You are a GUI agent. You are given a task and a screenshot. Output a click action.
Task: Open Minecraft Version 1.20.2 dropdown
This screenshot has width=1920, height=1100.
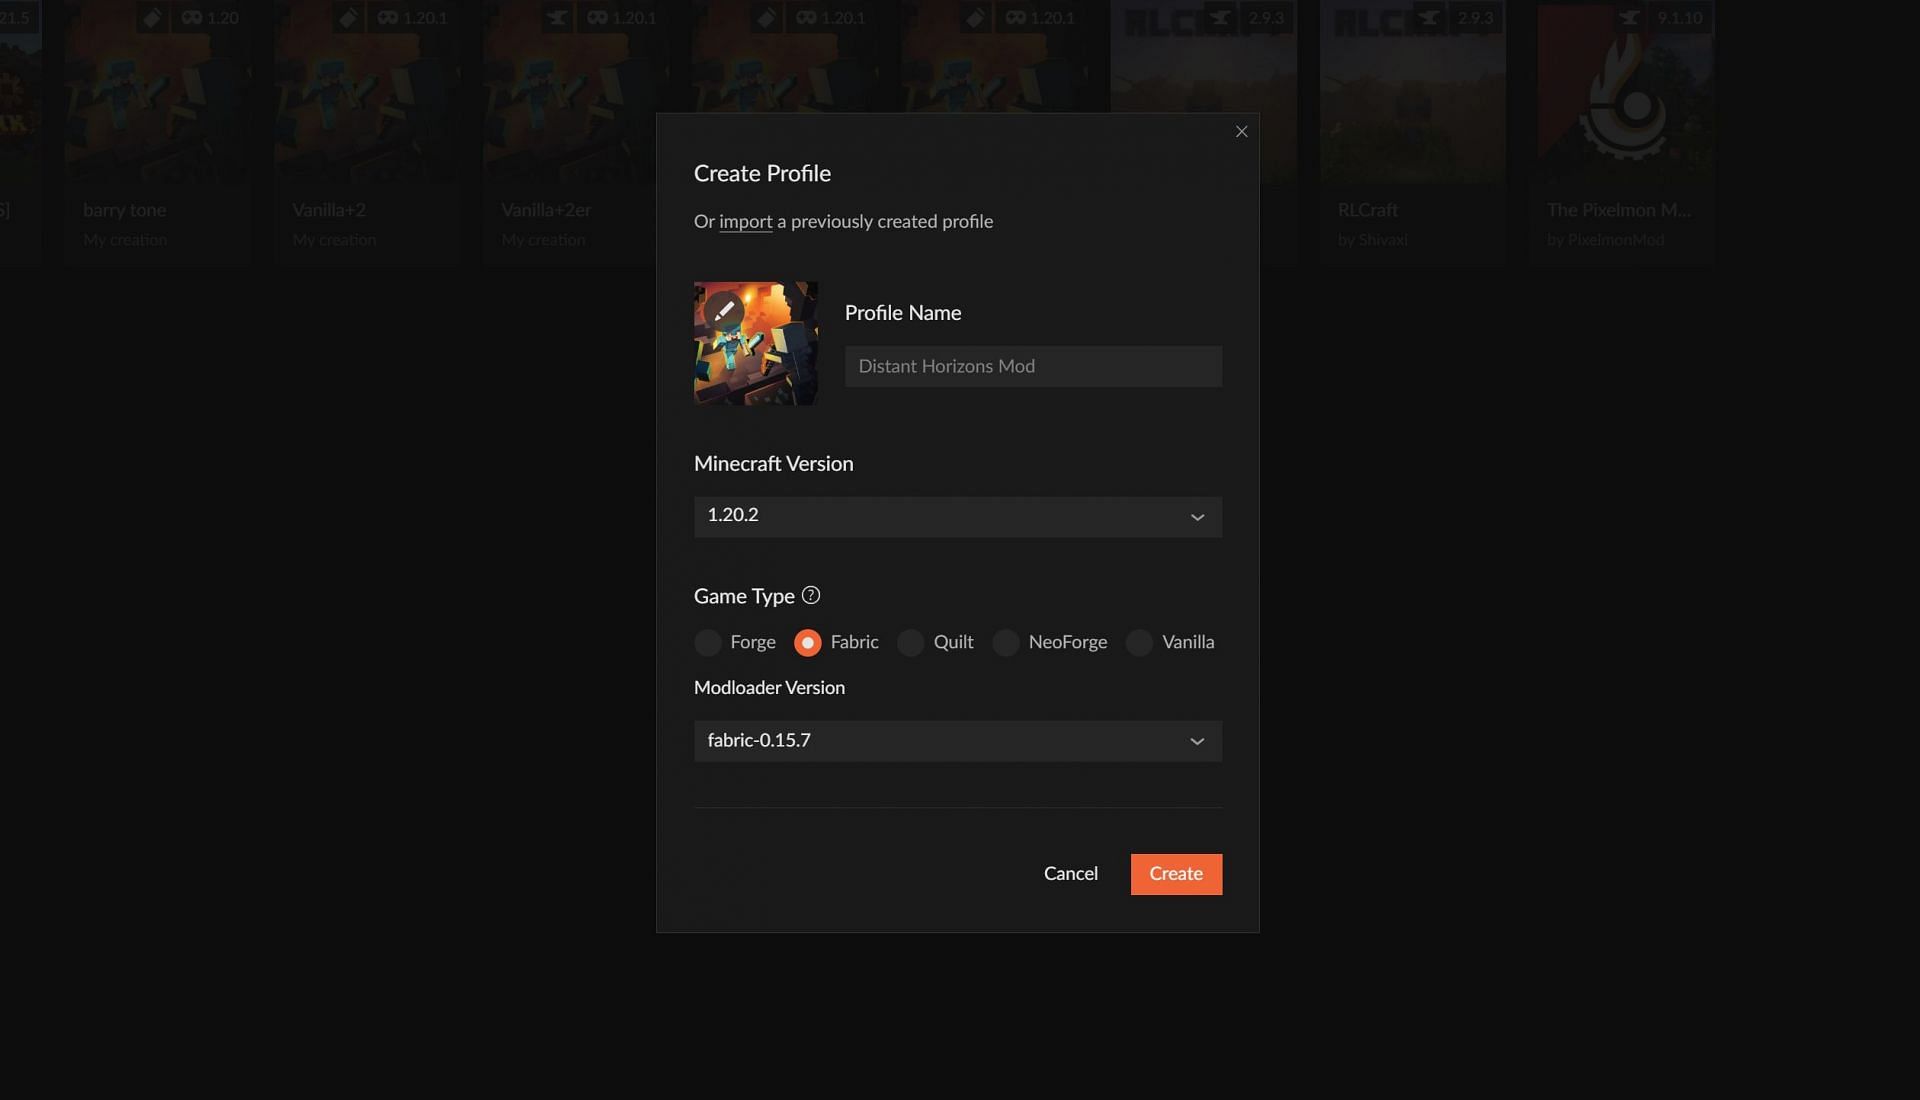957,517
